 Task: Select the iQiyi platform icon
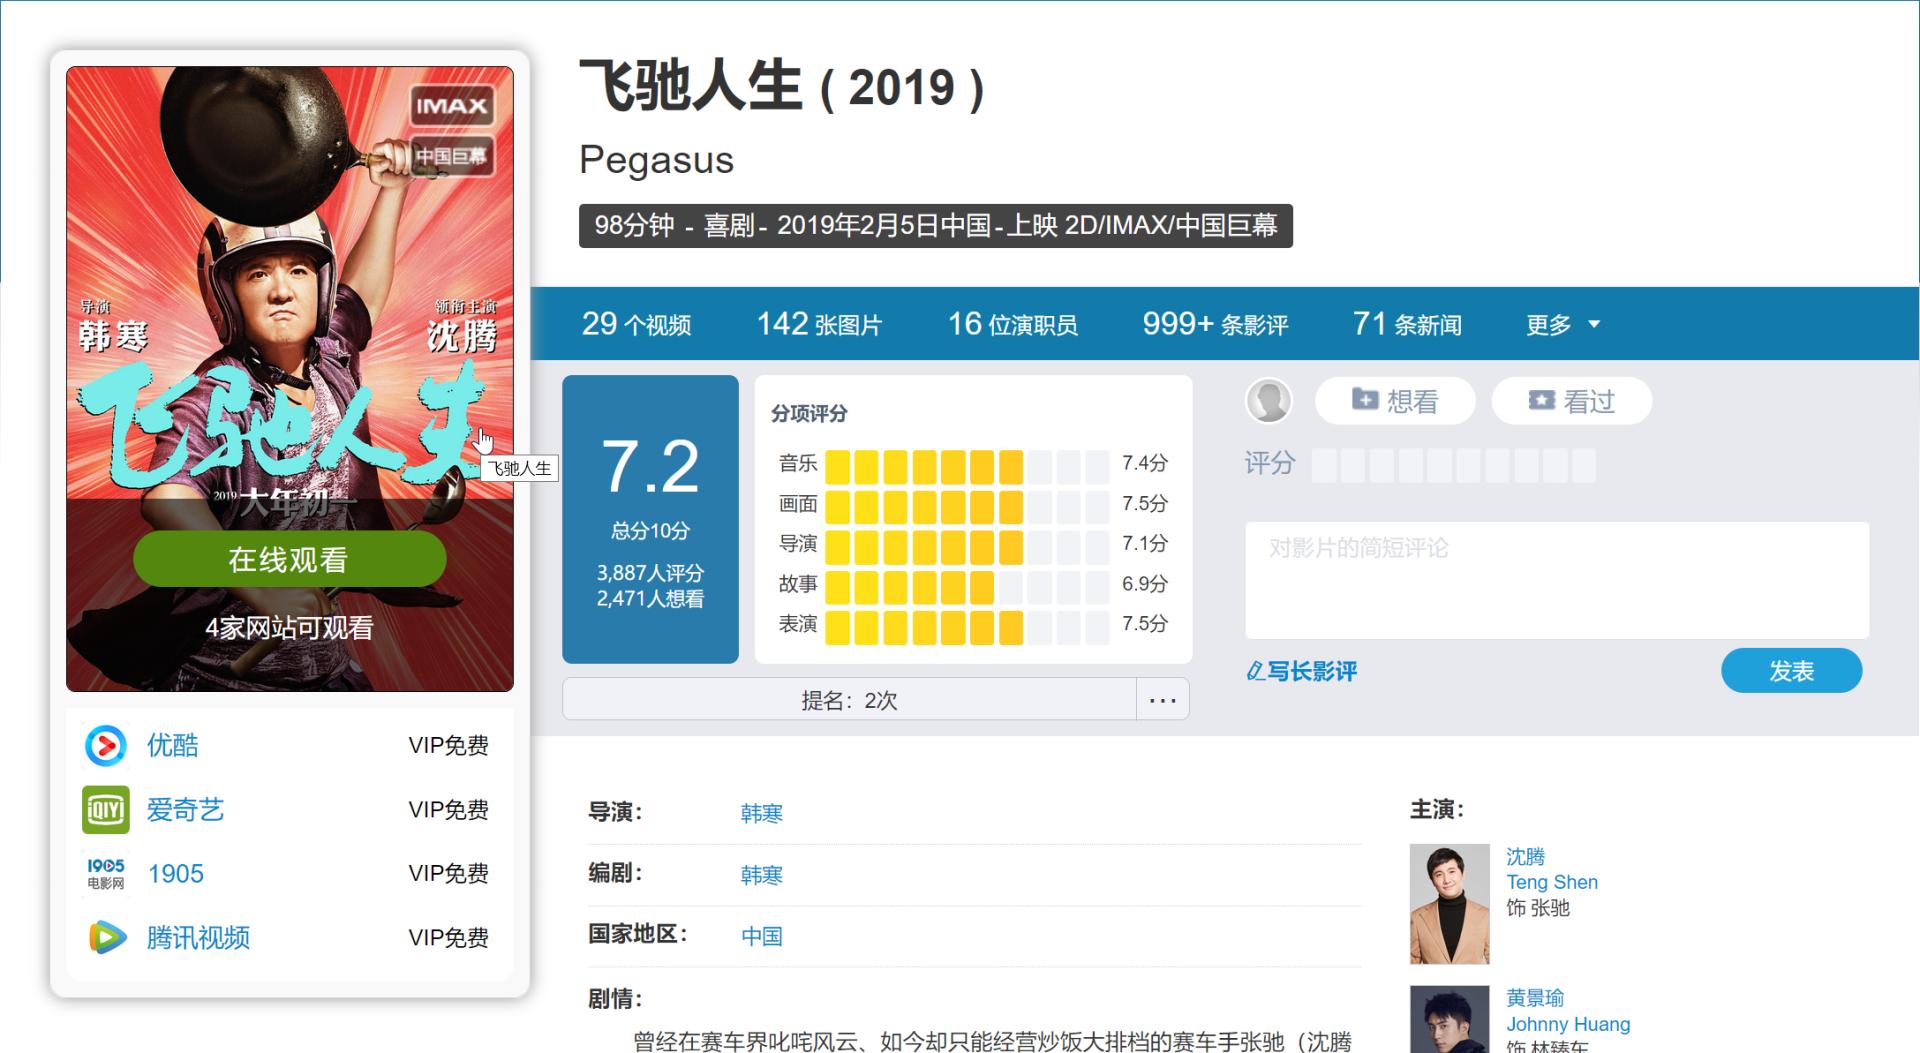click(105, 809)
